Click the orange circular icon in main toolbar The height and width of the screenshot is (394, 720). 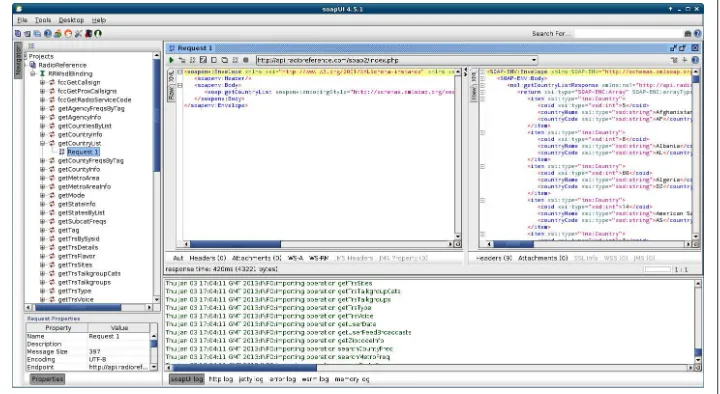click(68, 34)
